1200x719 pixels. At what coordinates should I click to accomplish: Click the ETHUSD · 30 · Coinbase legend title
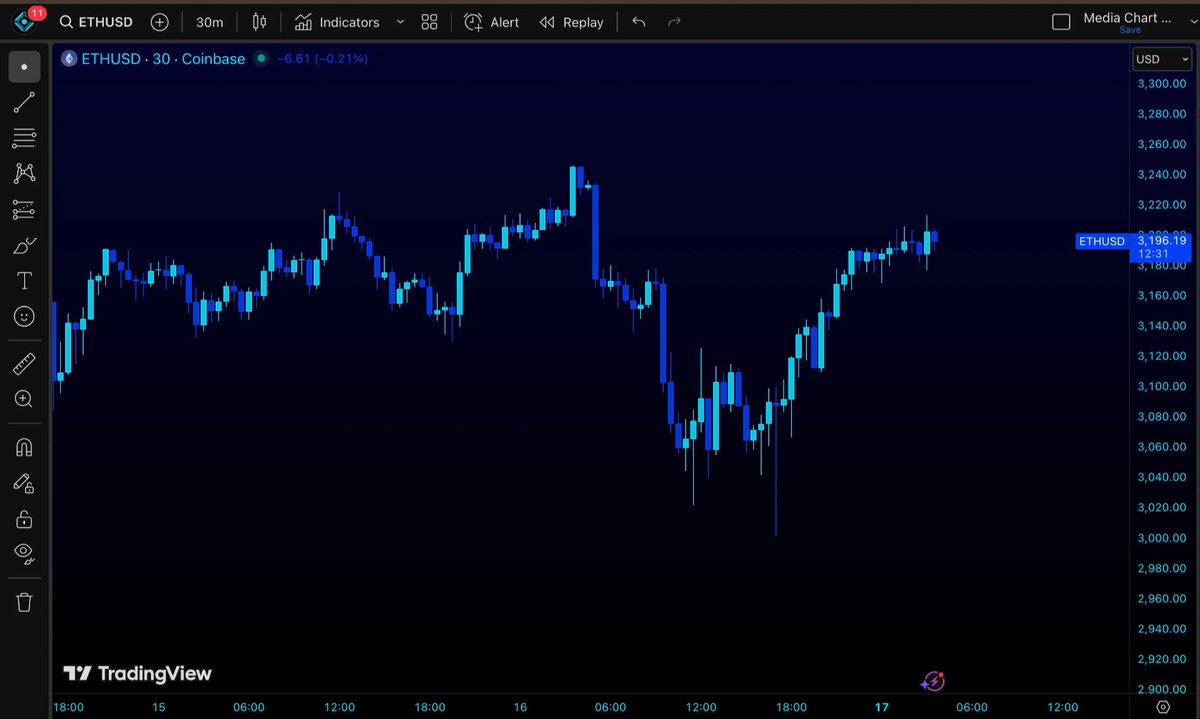(163, 59)
